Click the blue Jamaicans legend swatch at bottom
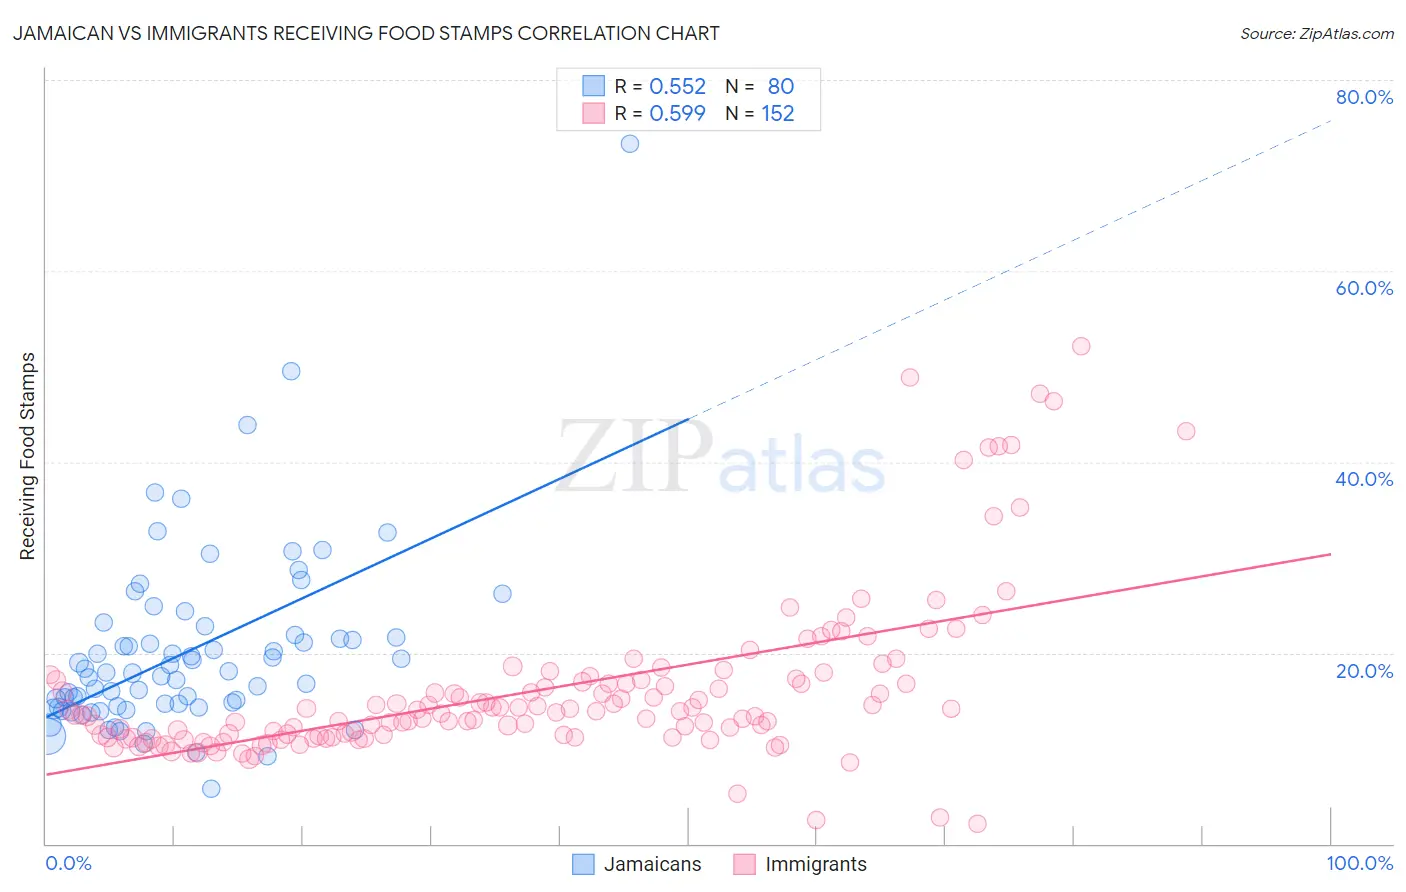 tap(583, 864)
